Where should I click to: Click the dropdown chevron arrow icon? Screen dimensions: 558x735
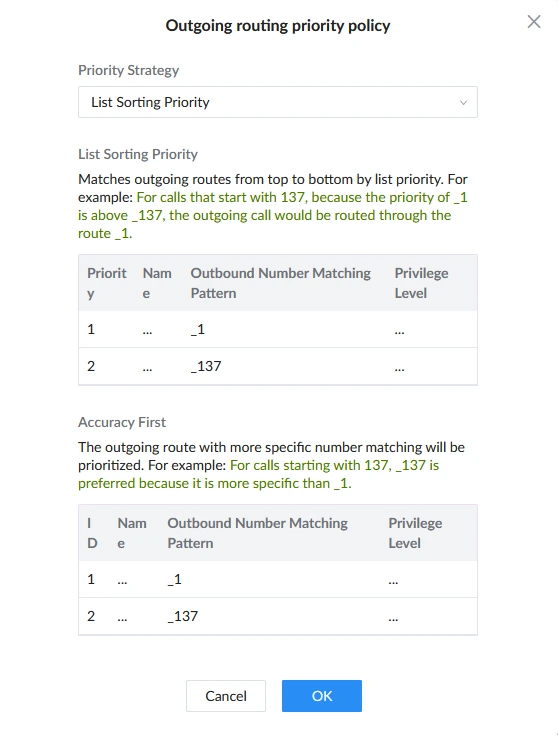click(x=463, y=103)
